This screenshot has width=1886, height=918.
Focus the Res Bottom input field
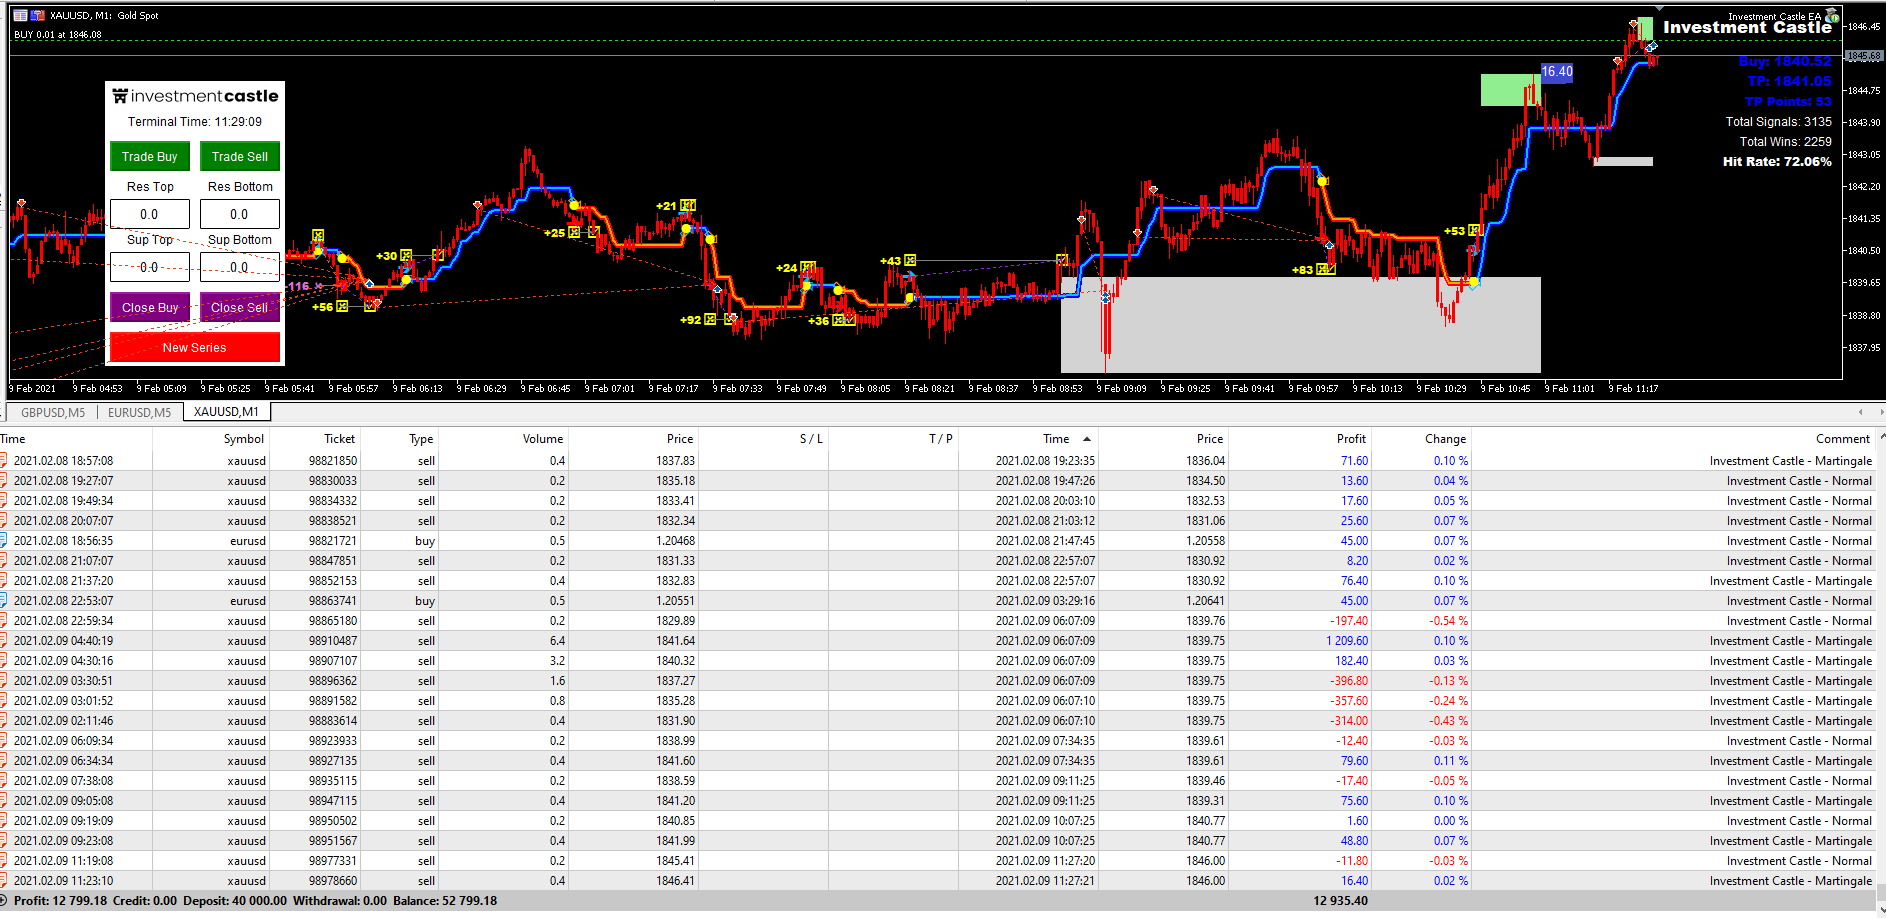(x=240, y=214)
